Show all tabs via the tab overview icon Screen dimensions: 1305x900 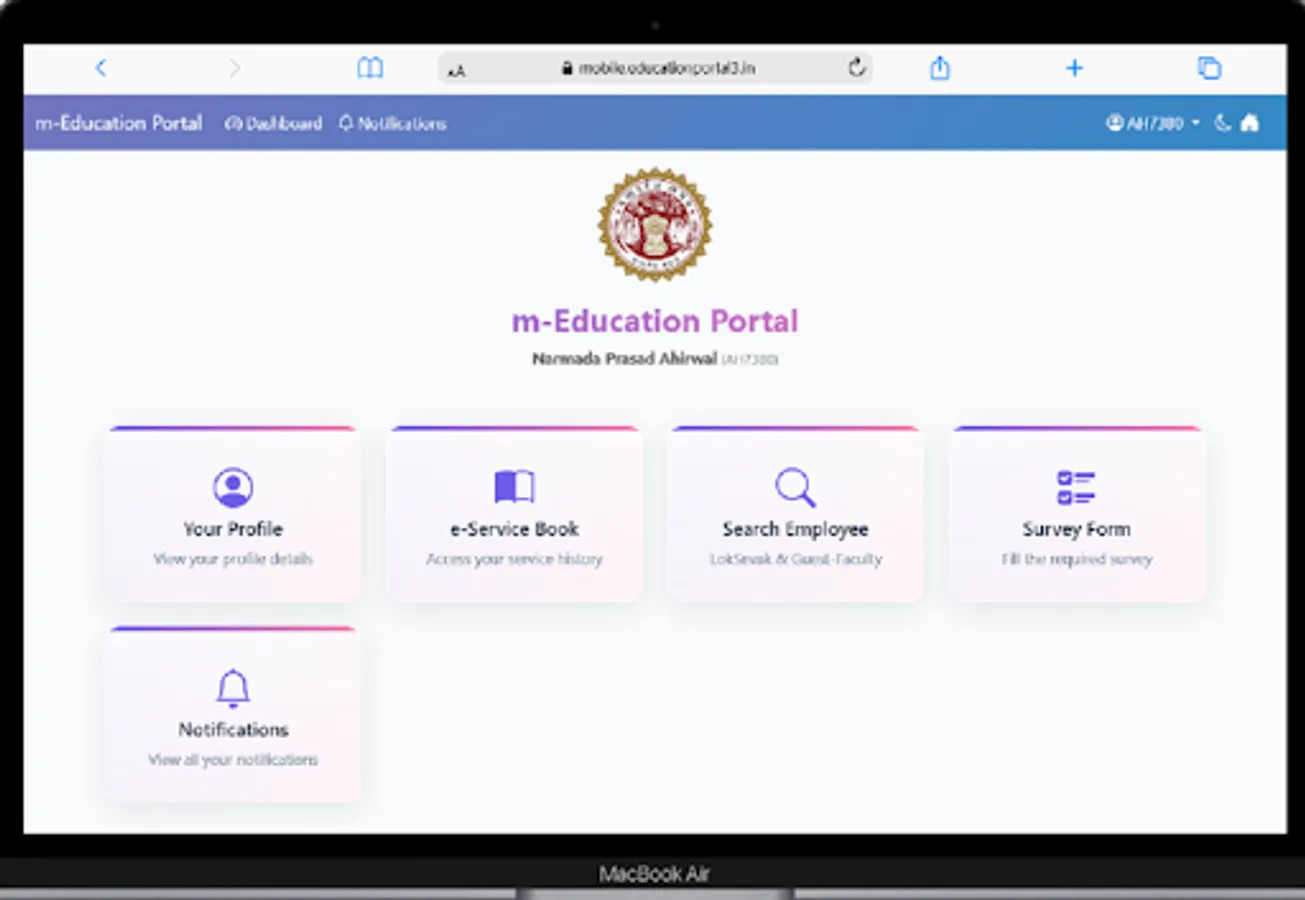click(x=1209, y=68)
